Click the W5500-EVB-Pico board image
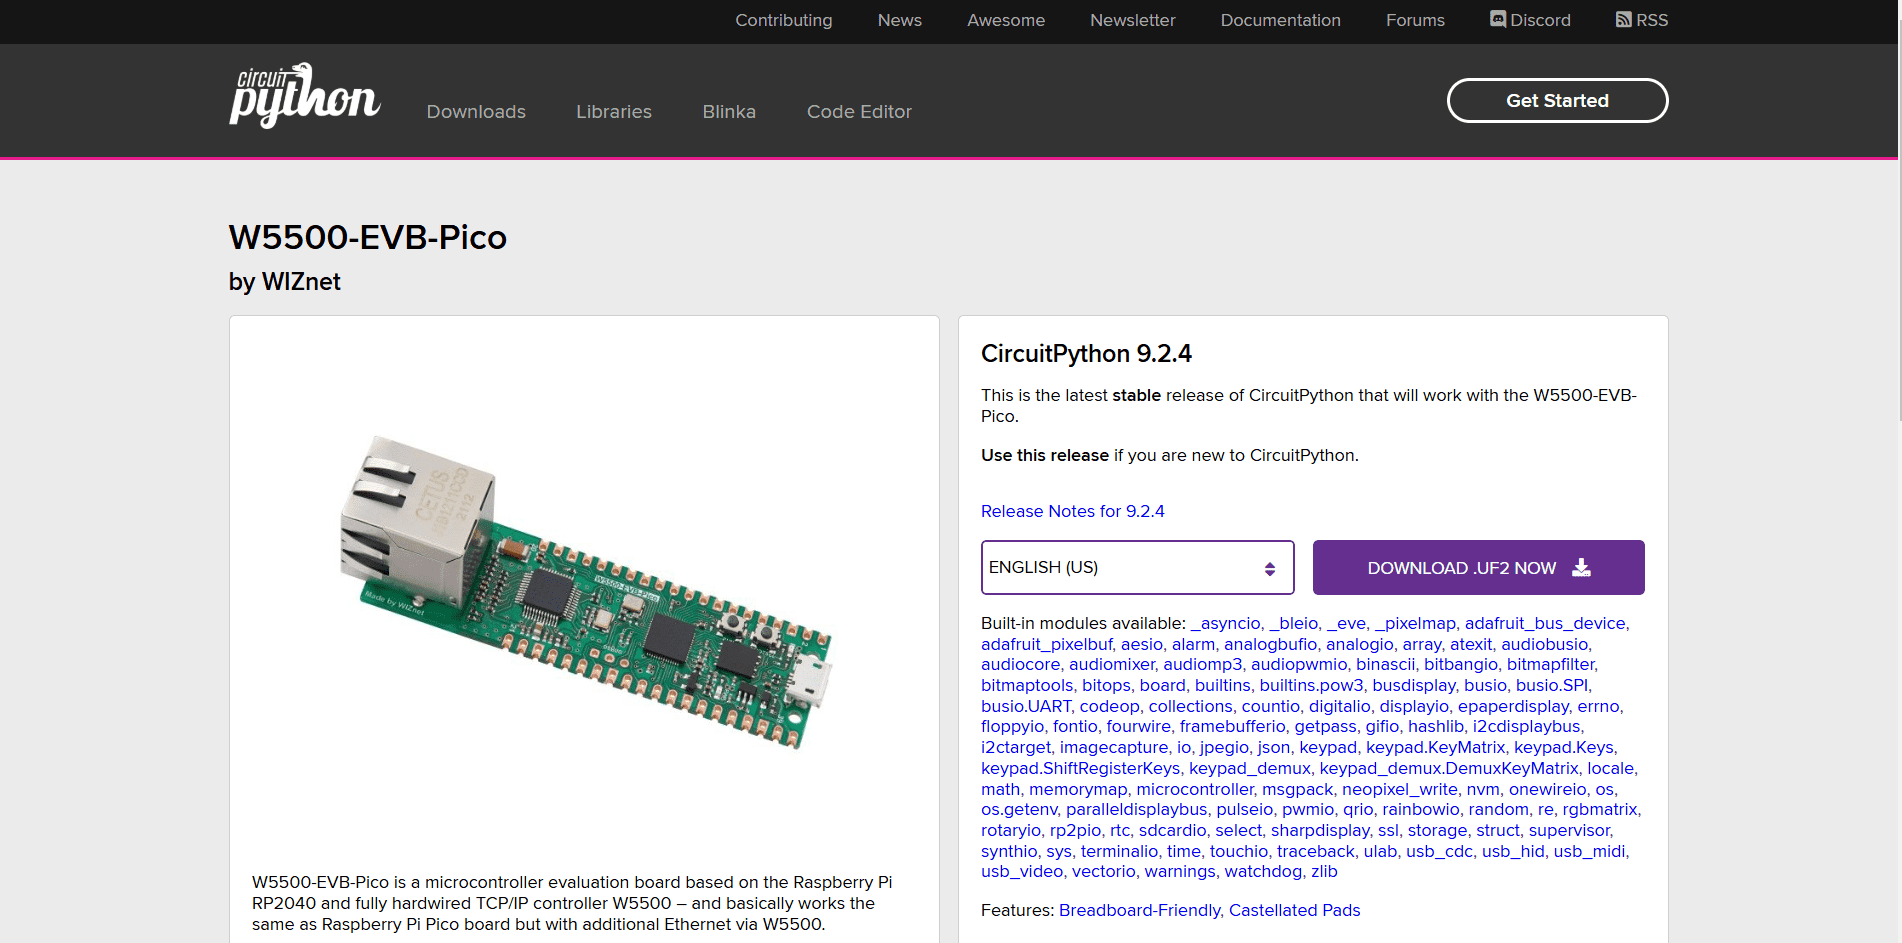 tap(585, 592)
